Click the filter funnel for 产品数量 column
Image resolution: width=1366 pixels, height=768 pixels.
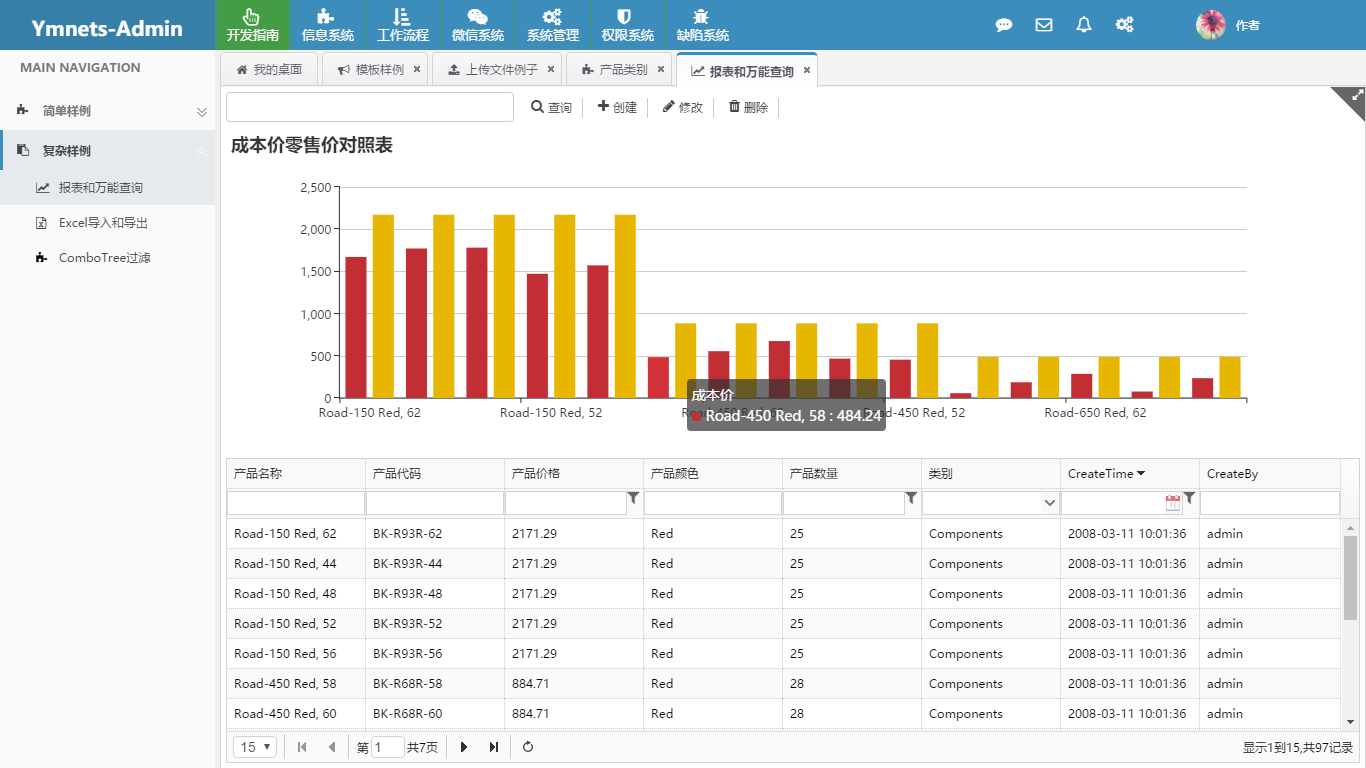911,498
